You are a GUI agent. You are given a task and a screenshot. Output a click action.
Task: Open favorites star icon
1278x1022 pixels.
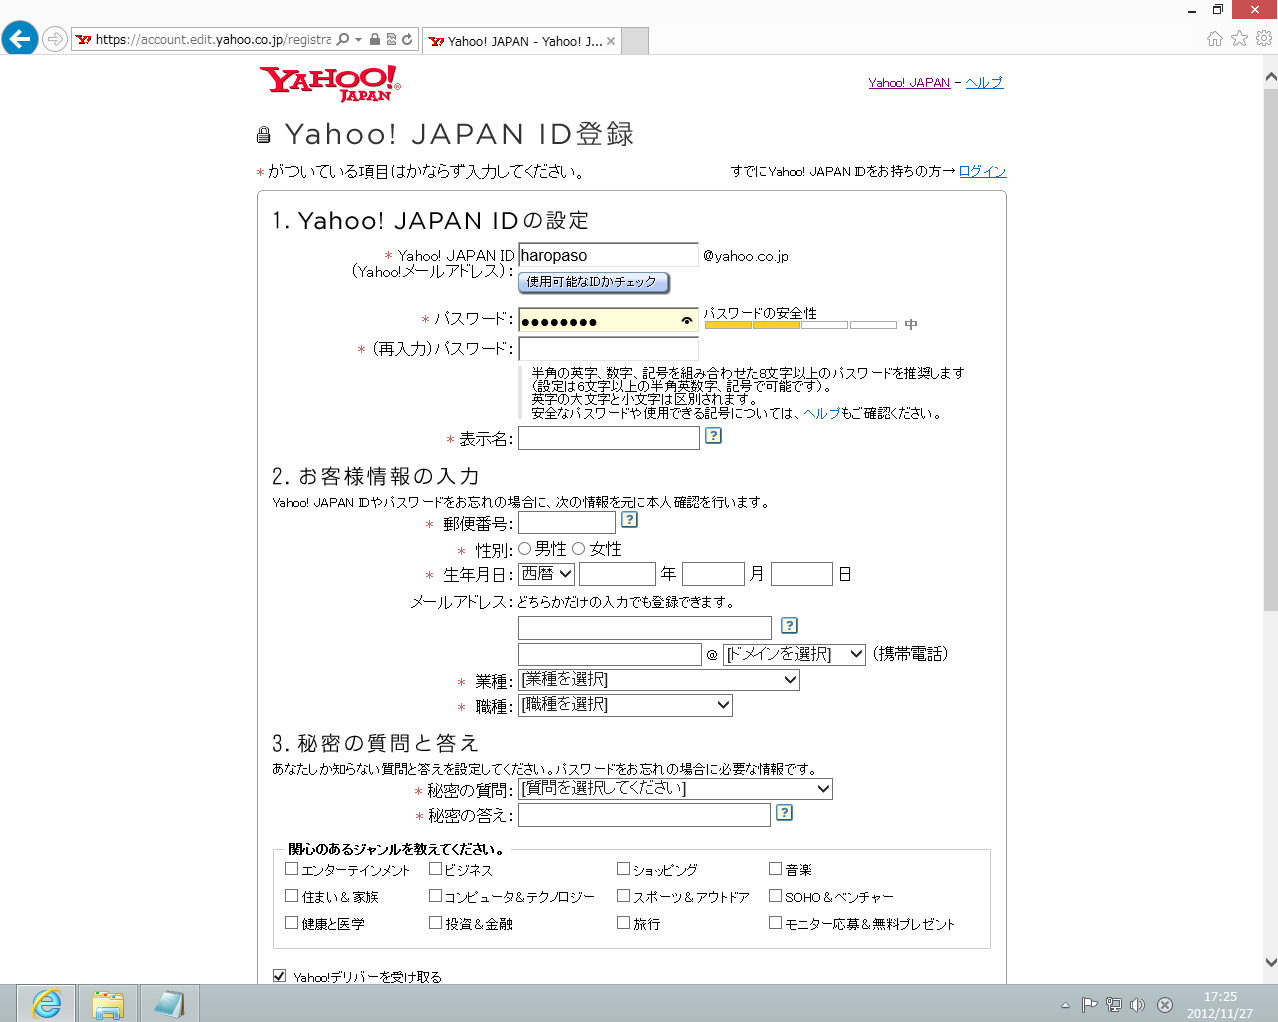[x=1240, y=38]
